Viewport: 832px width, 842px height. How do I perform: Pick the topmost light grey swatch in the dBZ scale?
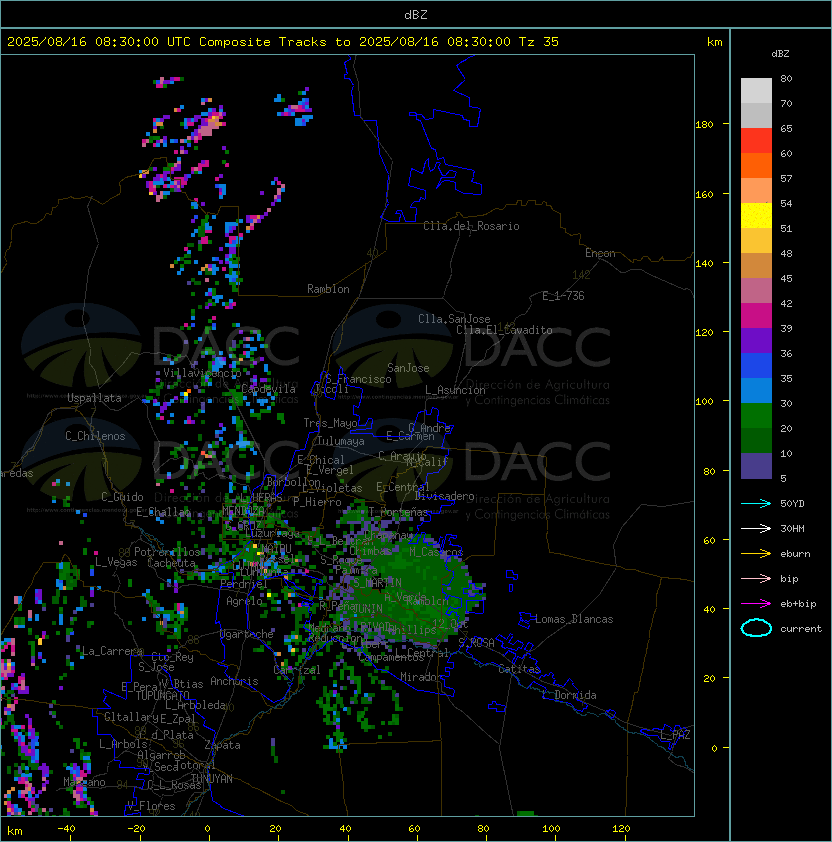756,91
